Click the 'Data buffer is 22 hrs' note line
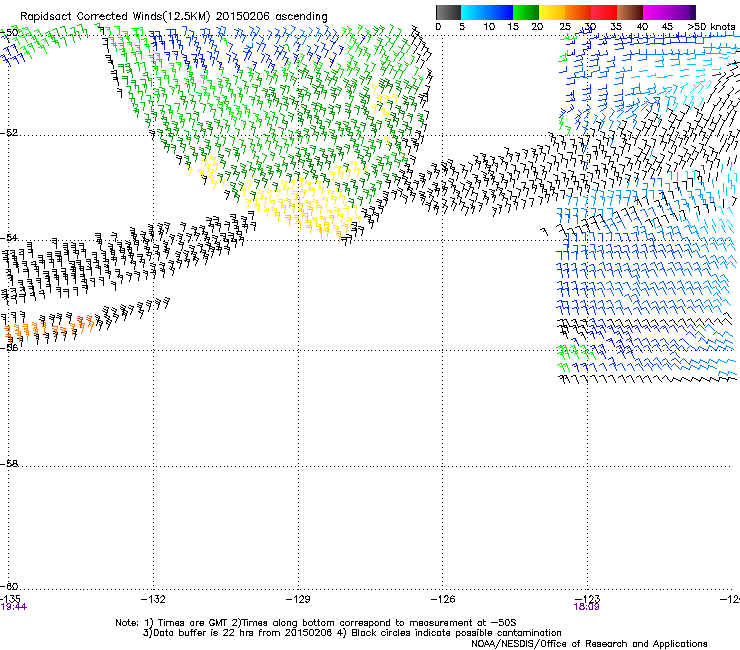740x650 pixels. (352, 633)
